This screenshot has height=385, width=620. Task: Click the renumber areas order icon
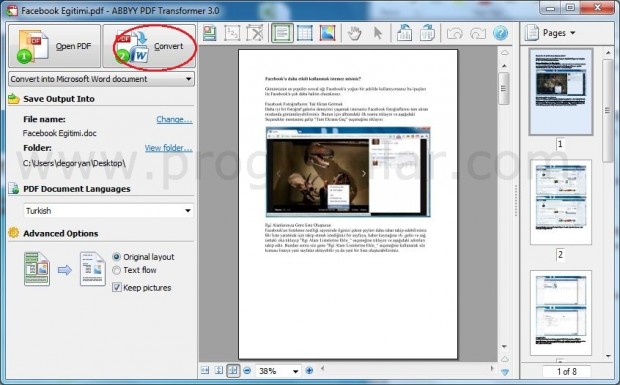tap(232, 33)
